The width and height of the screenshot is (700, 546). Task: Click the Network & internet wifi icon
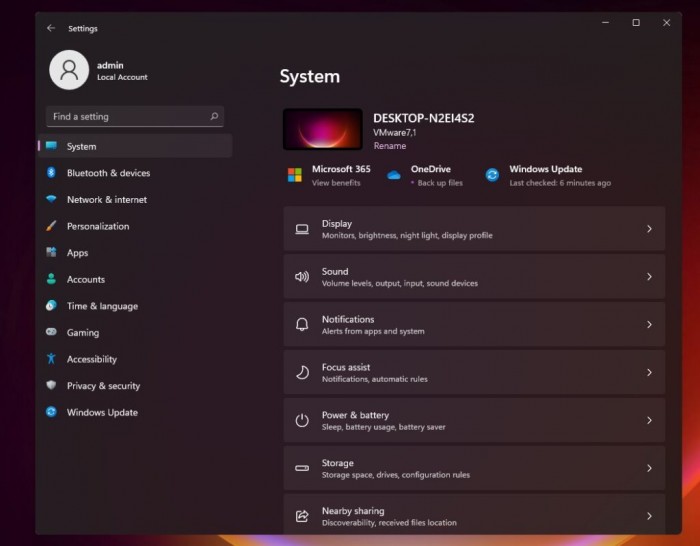51,199
